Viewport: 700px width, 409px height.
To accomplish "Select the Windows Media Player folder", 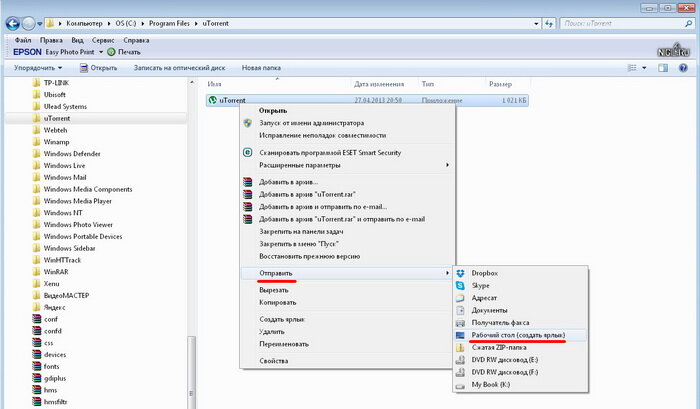I will pos(77,201).
